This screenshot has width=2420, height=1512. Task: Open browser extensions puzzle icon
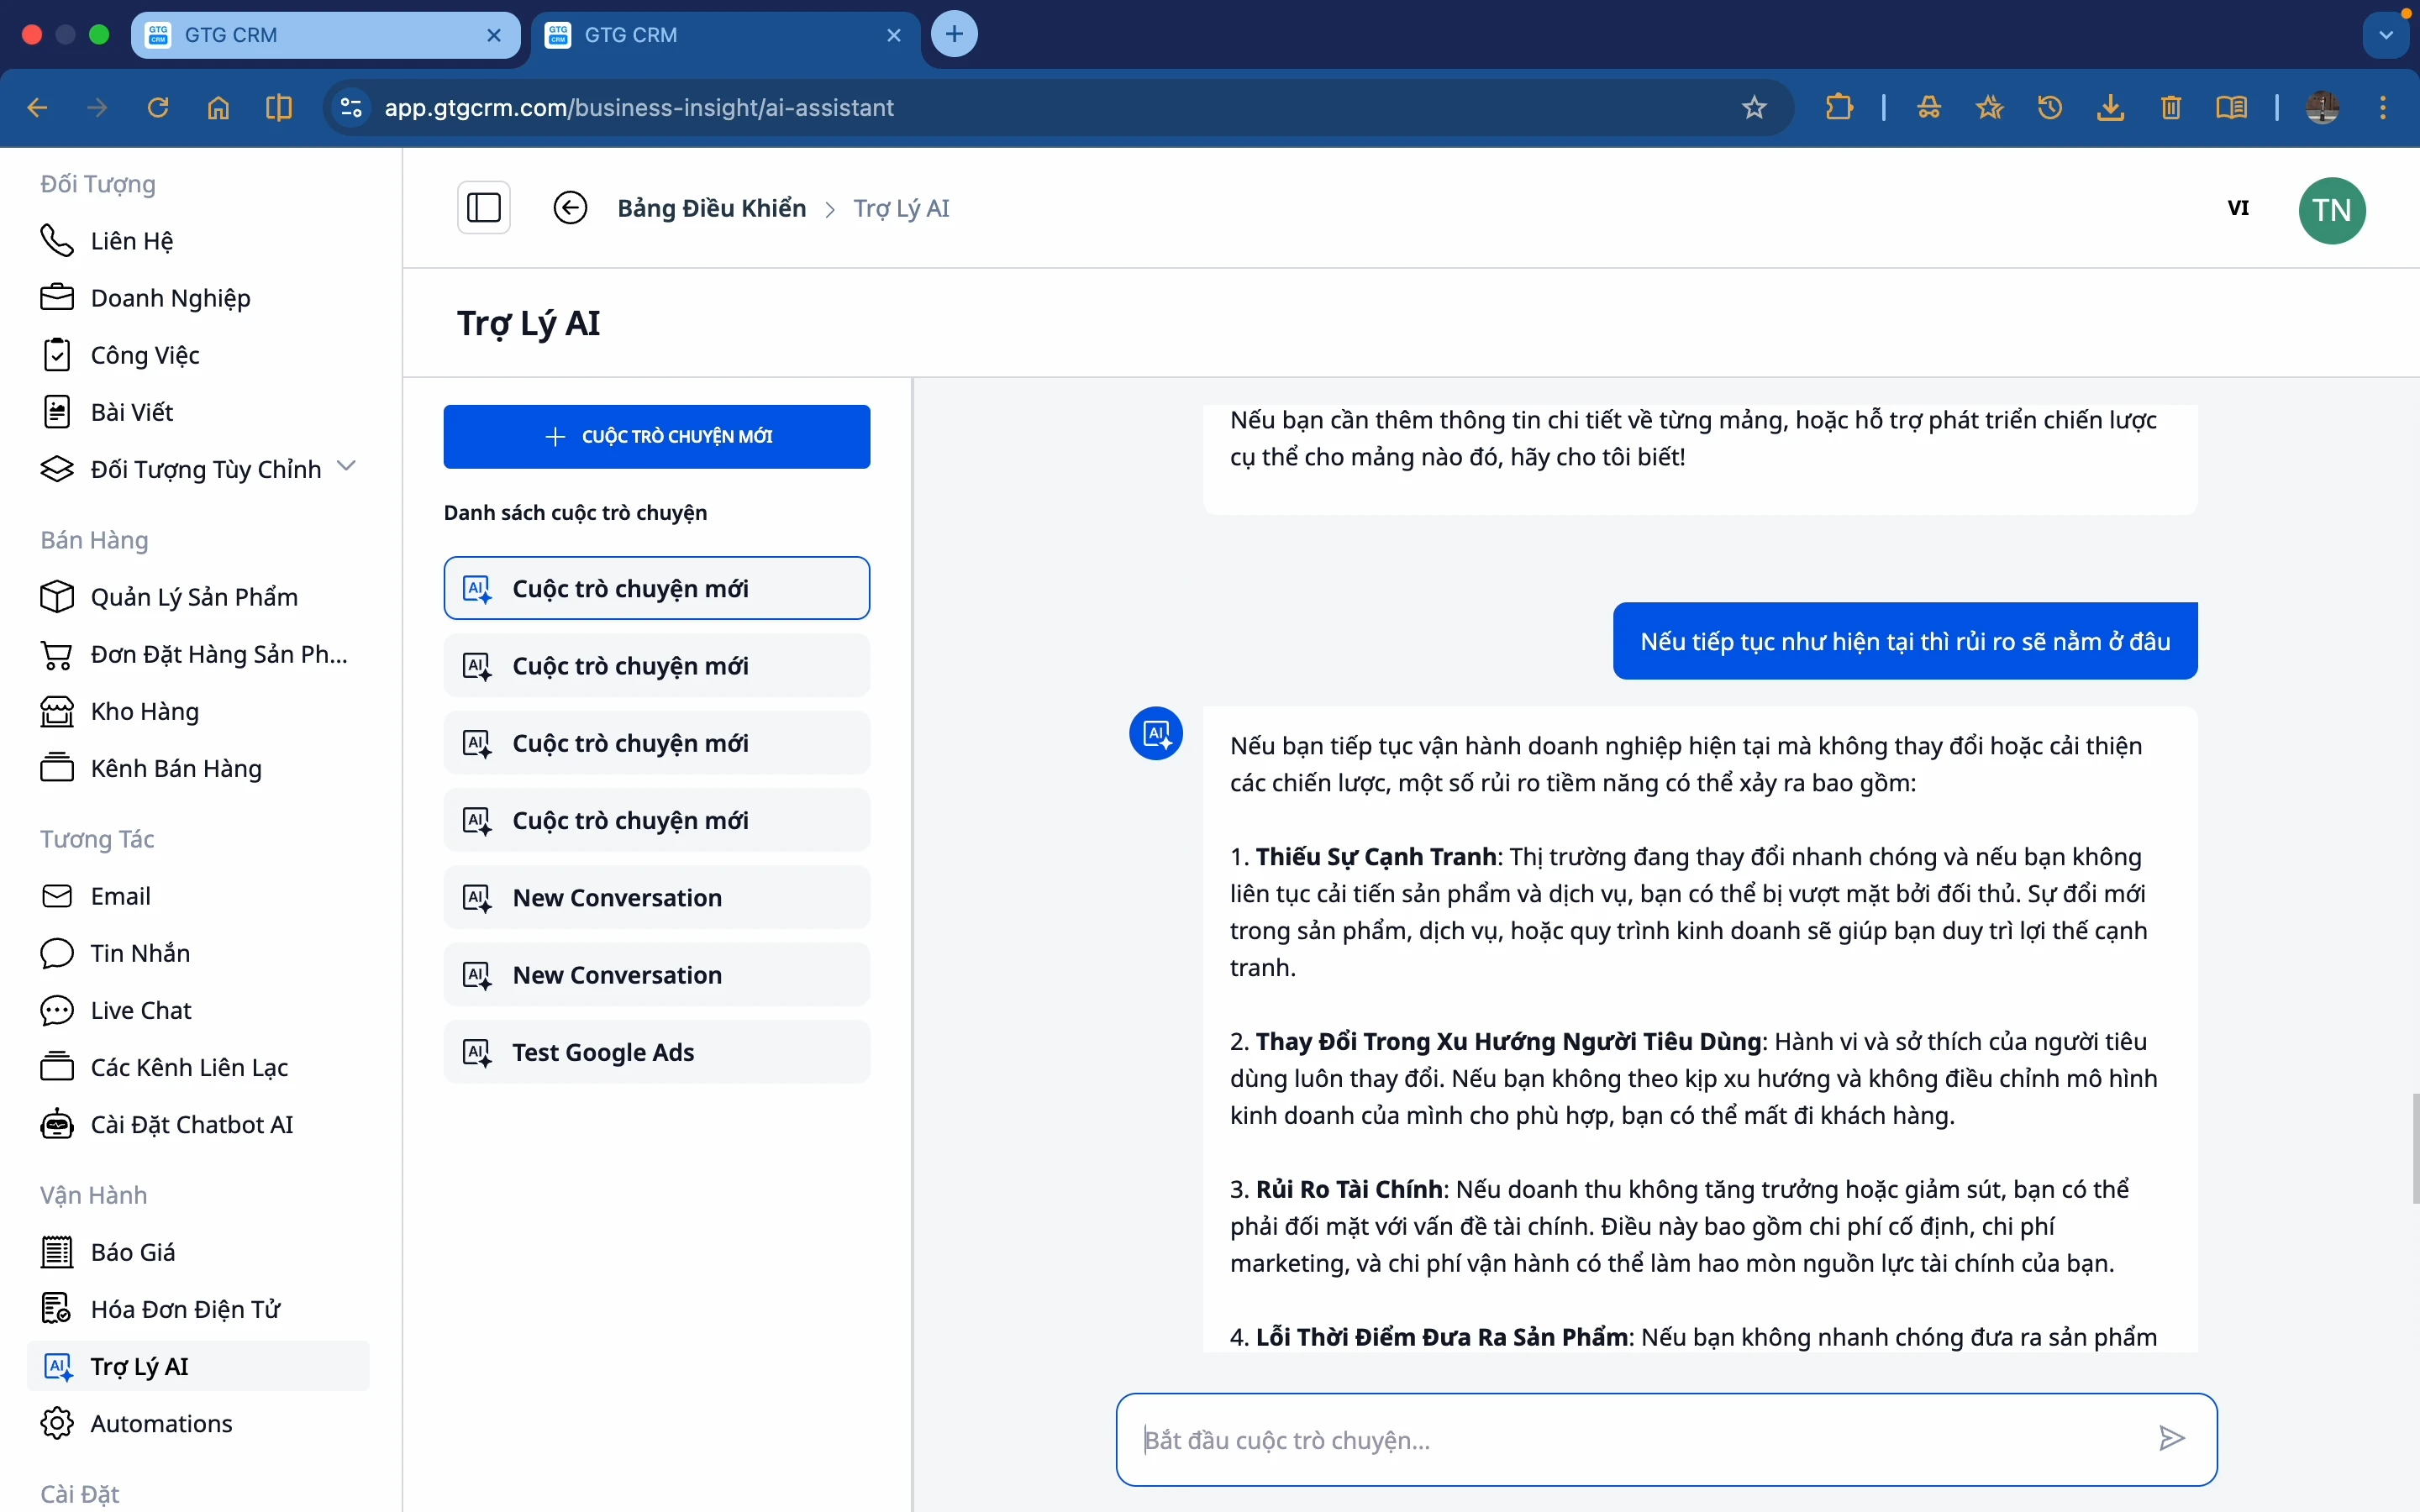[1839, 108]
